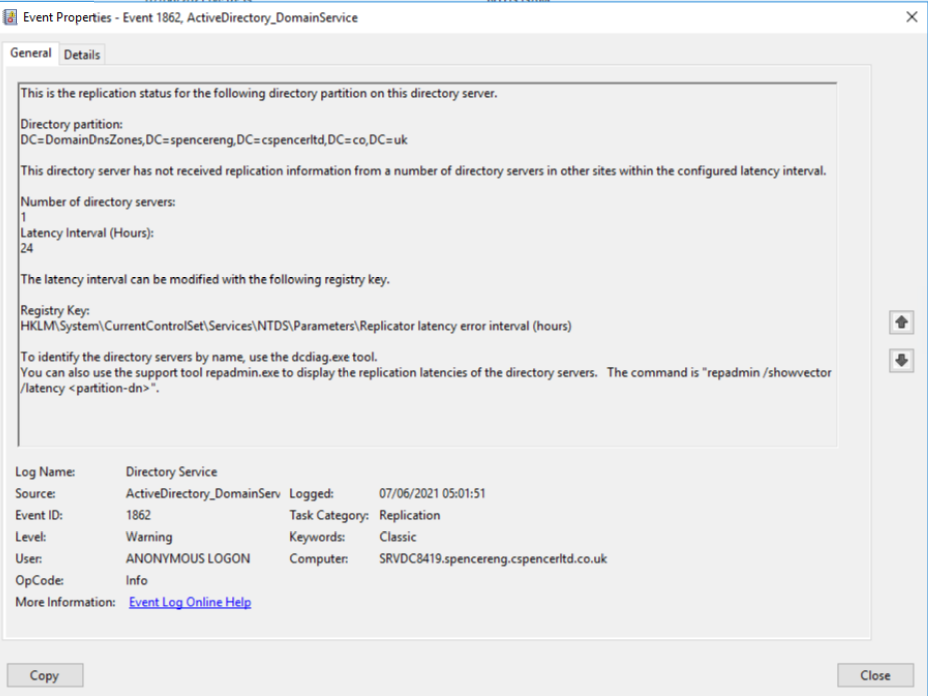Click the Event Properties title bar icon
Screen dimensions: 928x696
point(11,17)
